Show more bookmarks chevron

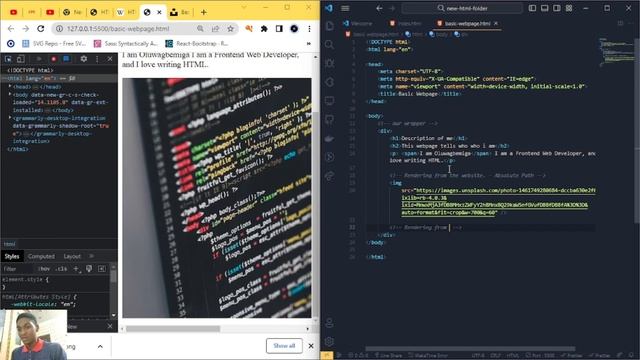(309, 43)
